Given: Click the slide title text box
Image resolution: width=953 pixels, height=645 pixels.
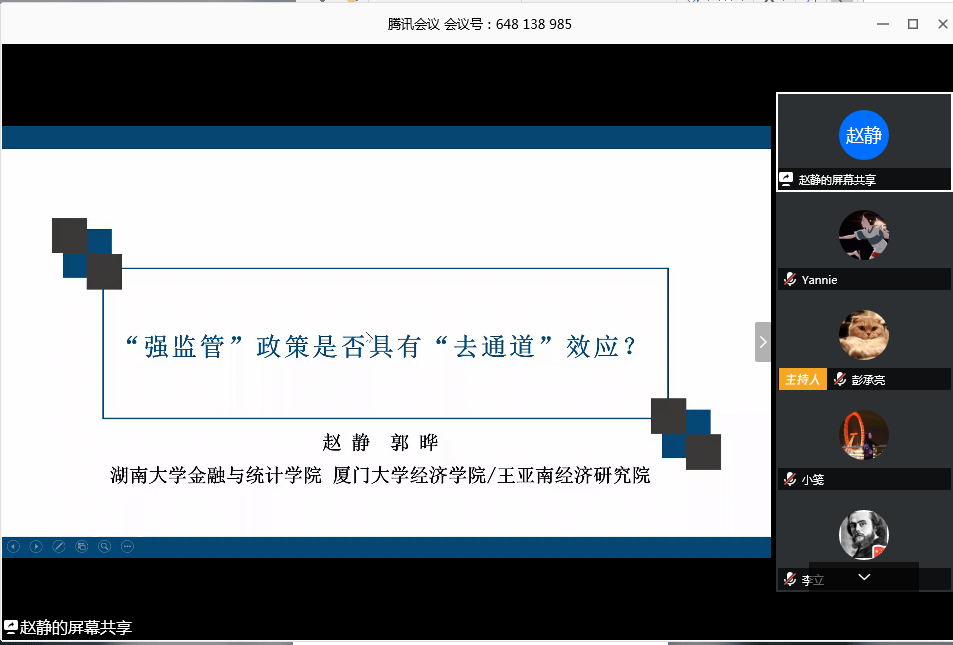Looking at the screenshot, I should click(x=385, y=344).
